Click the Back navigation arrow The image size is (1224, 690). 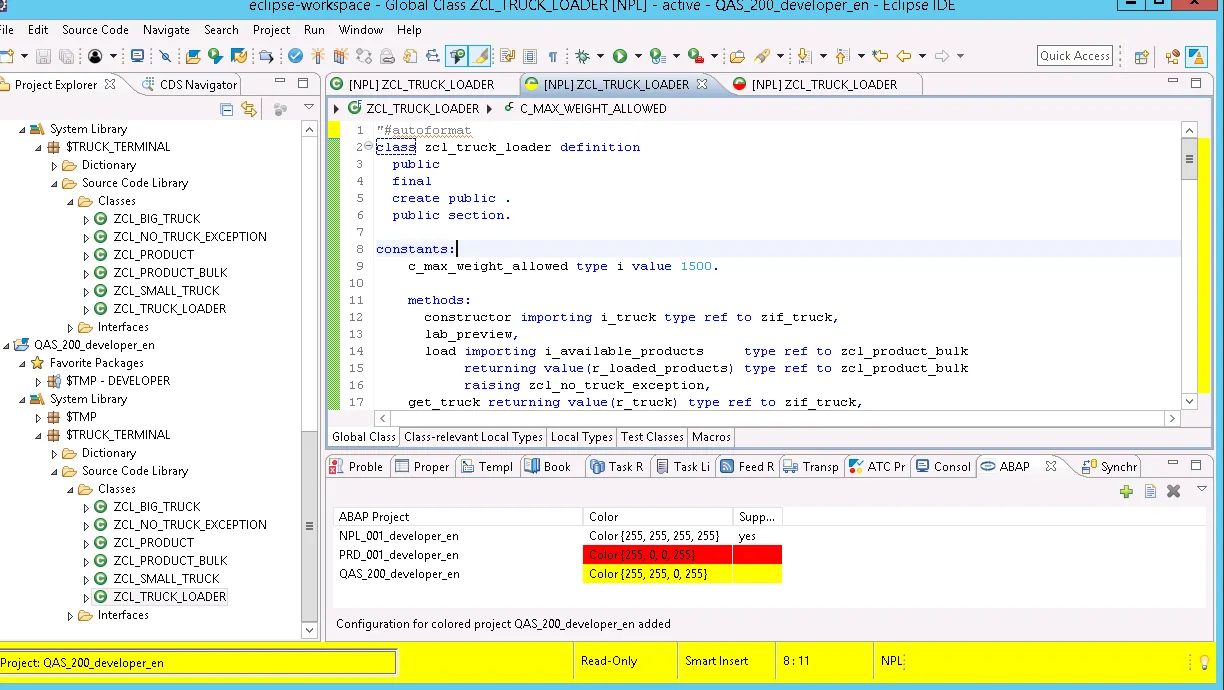click(904, 56)
